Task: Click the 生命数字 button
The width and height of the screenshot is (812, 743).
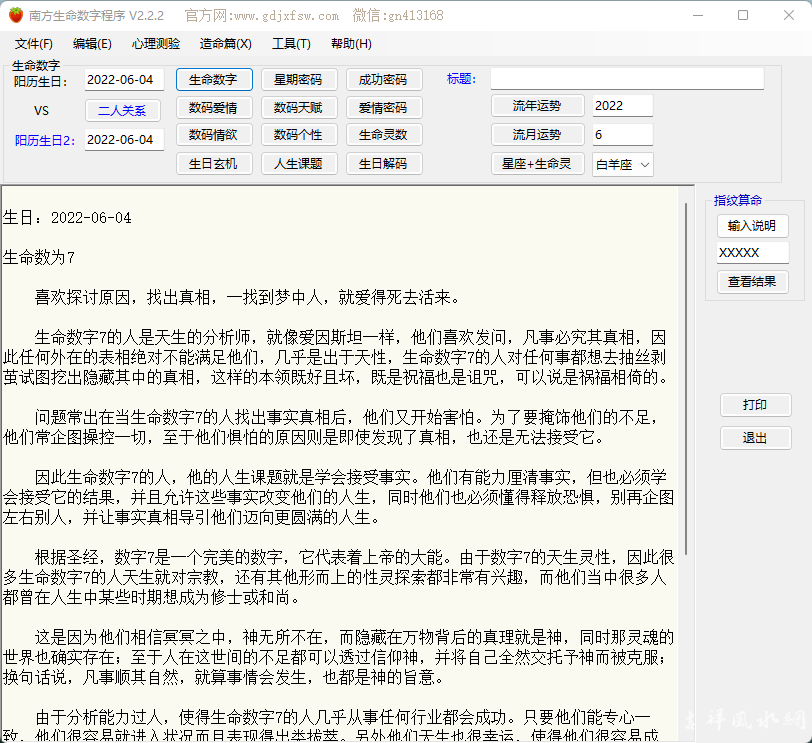Action: pos(213,80)
